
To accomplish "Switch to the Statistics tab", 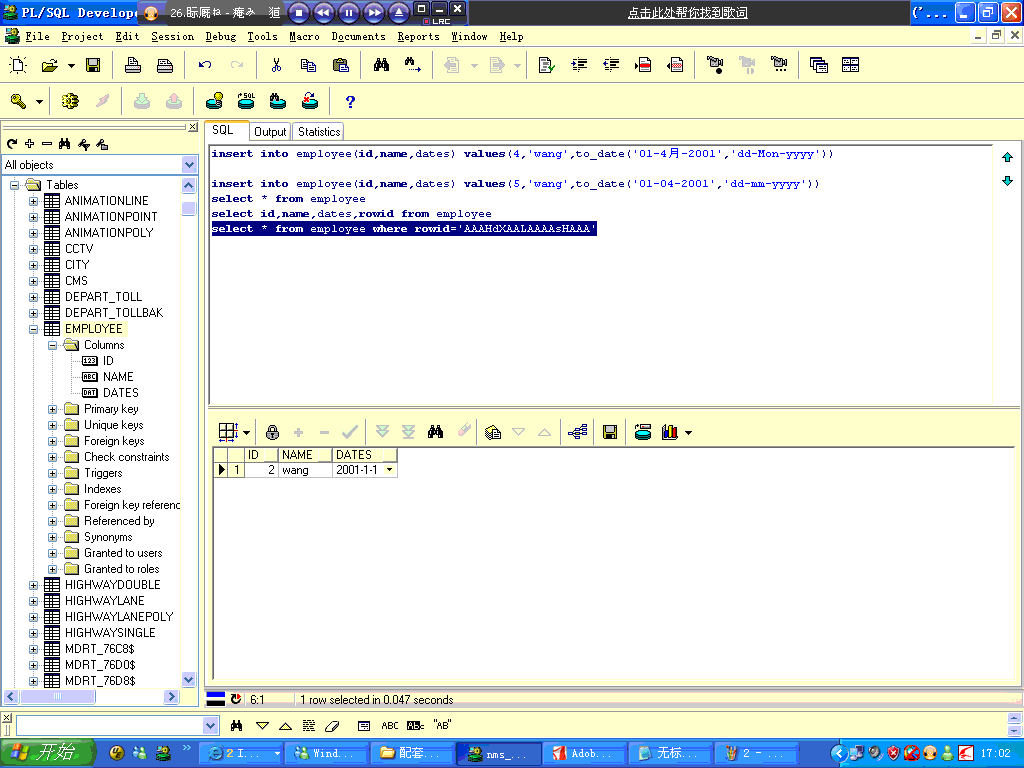I will point(319,132).
